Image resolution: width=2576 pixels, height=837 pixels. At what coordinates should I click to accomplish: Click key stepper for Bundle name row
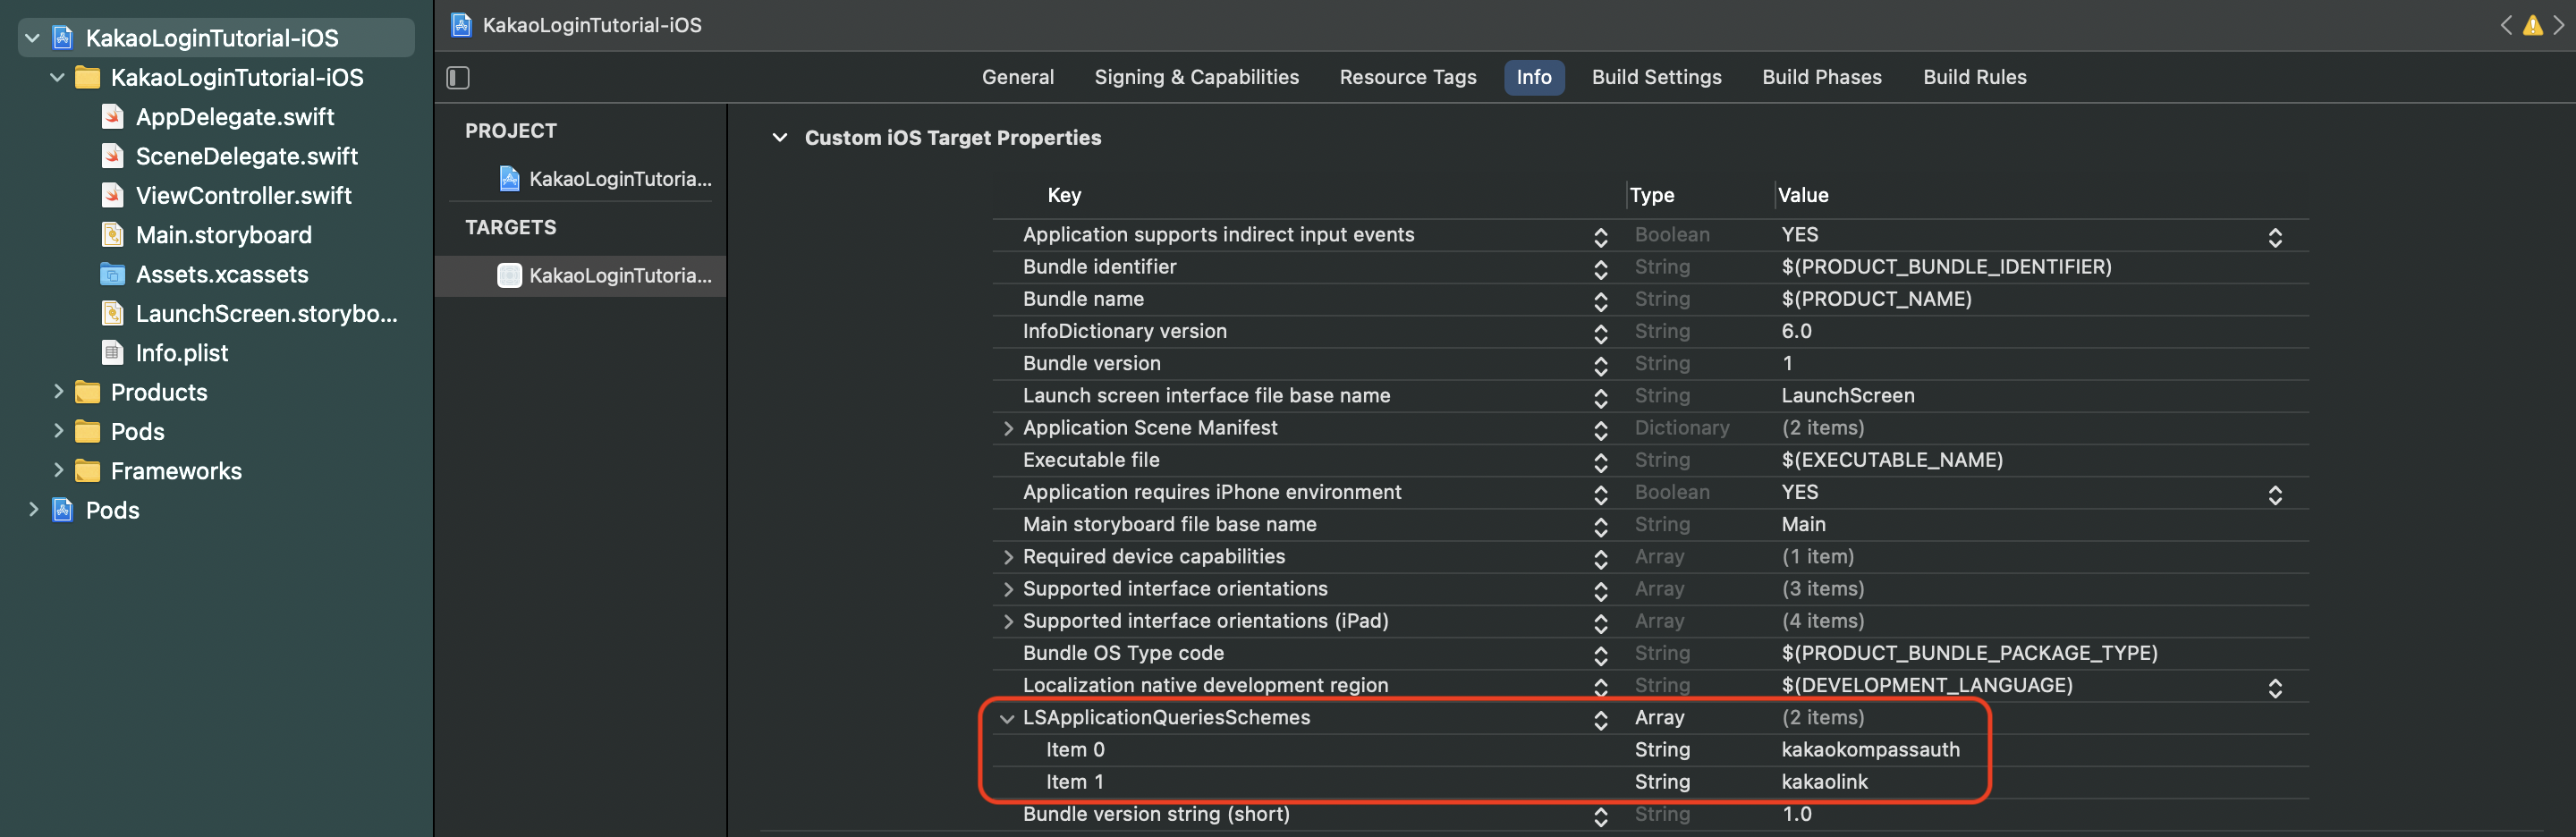tap(1600, 301)
